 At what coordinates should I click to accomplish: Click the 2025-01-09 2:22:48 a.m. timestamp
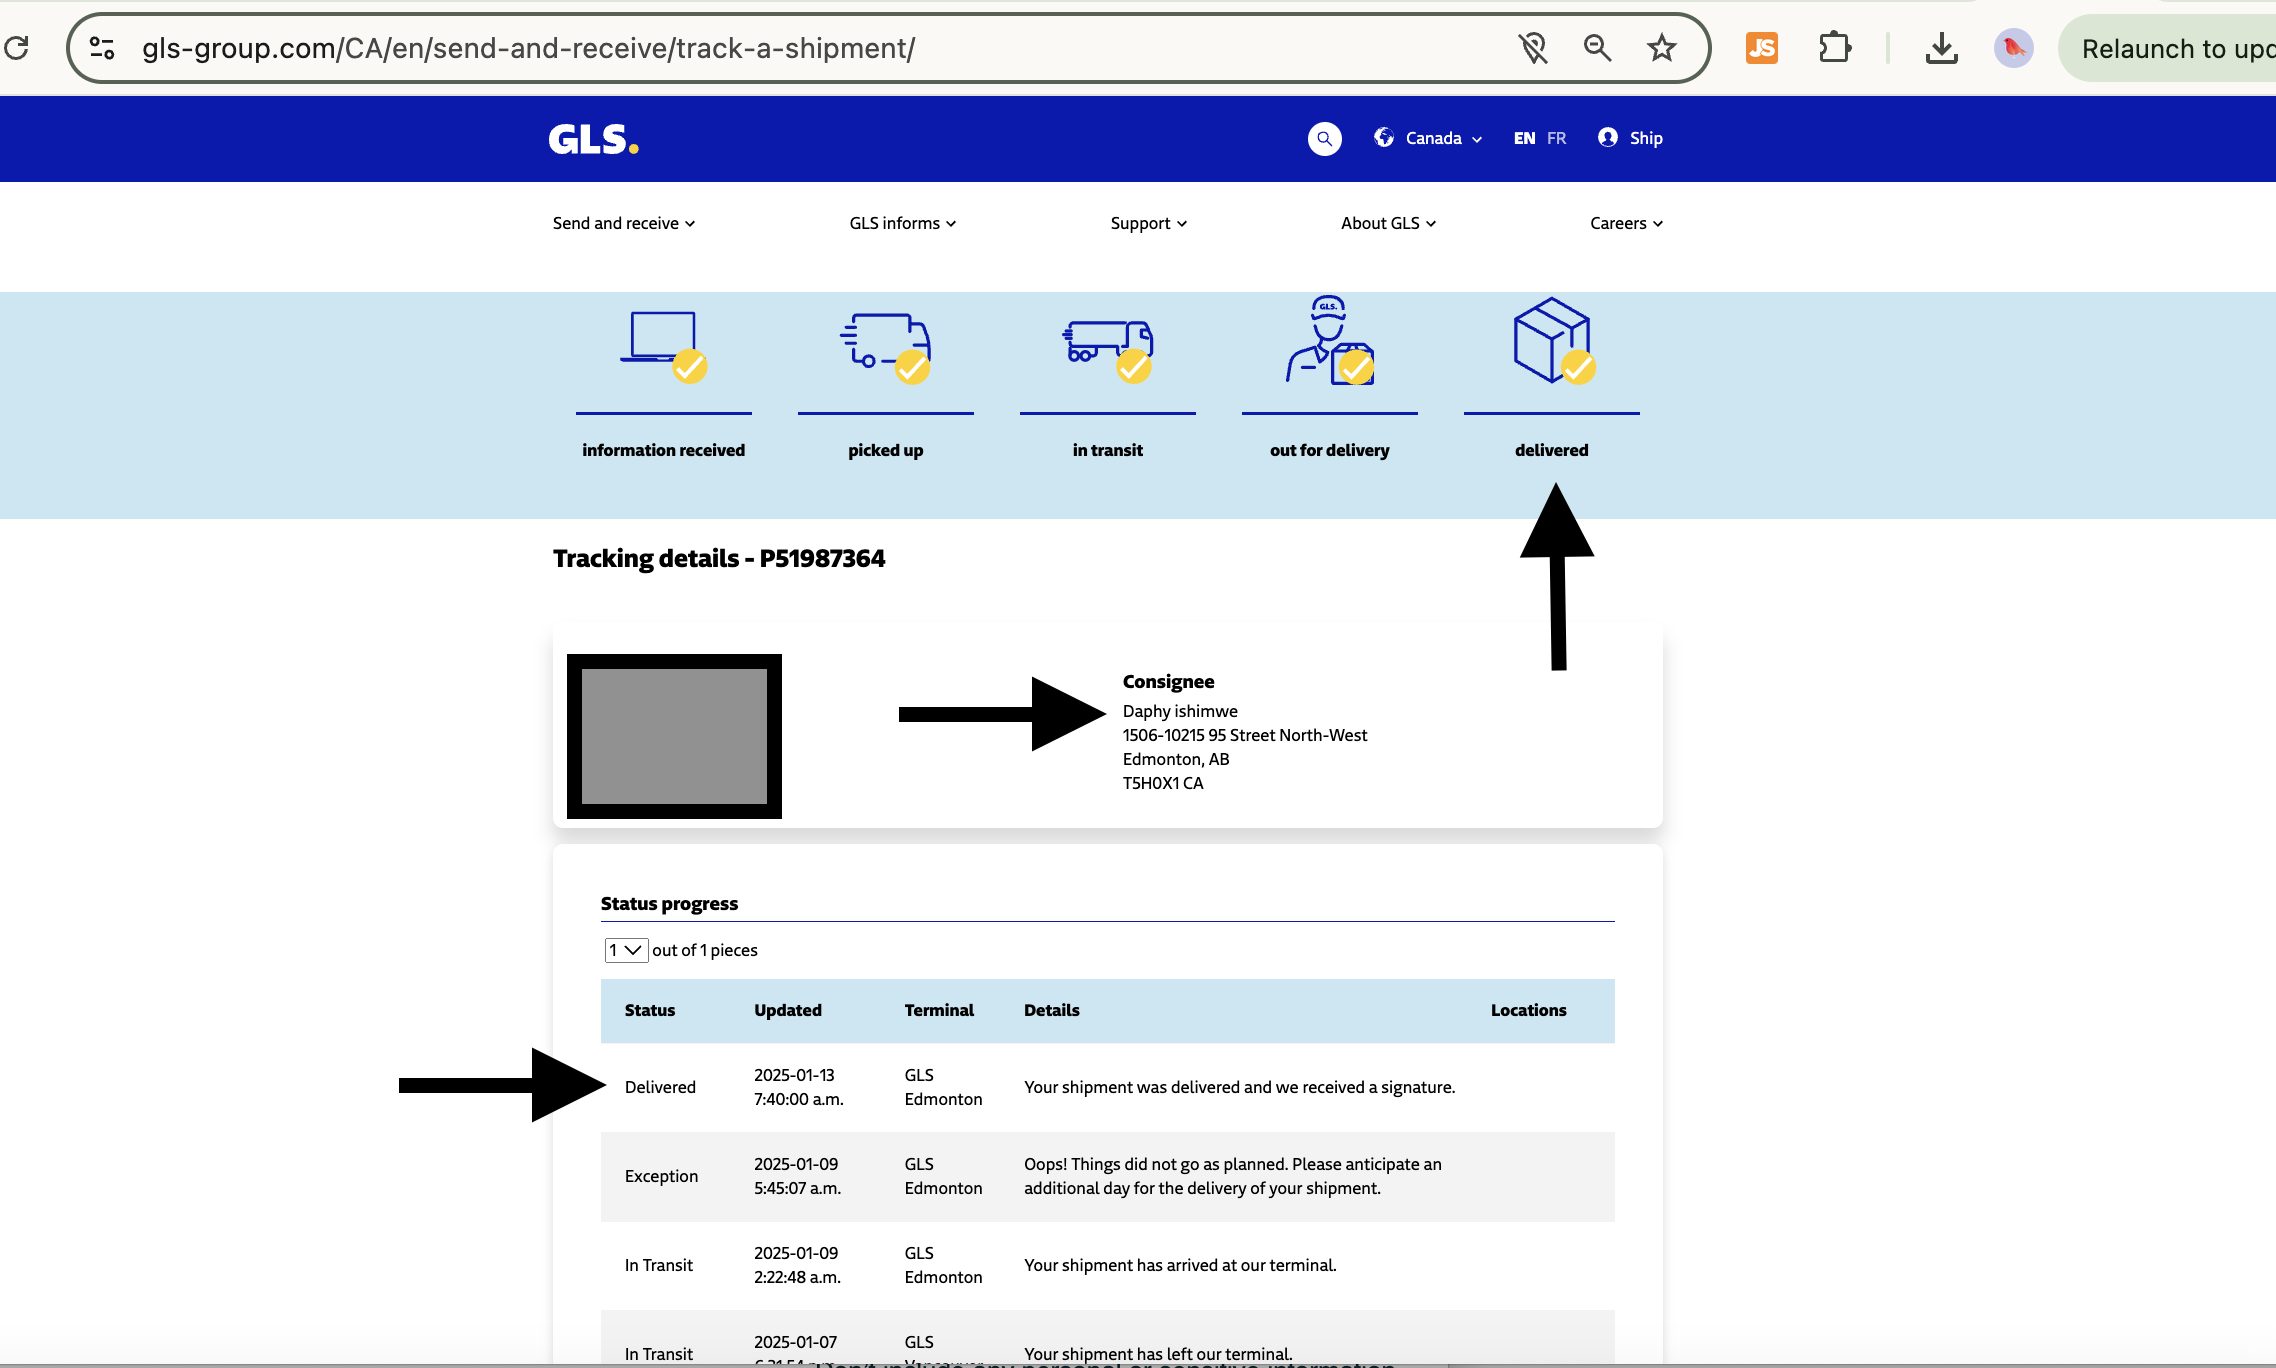point(797,1265)
